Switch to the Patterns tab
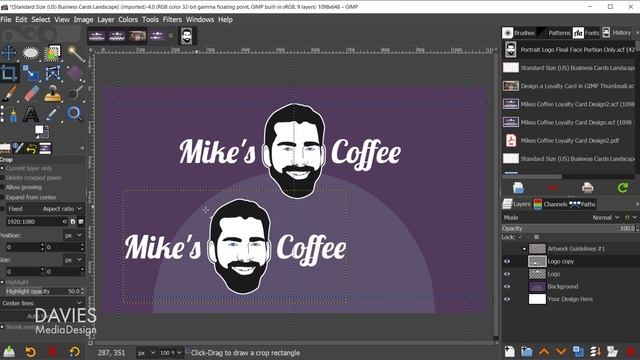Screen dimensions: 640x360 pos(554,33)
